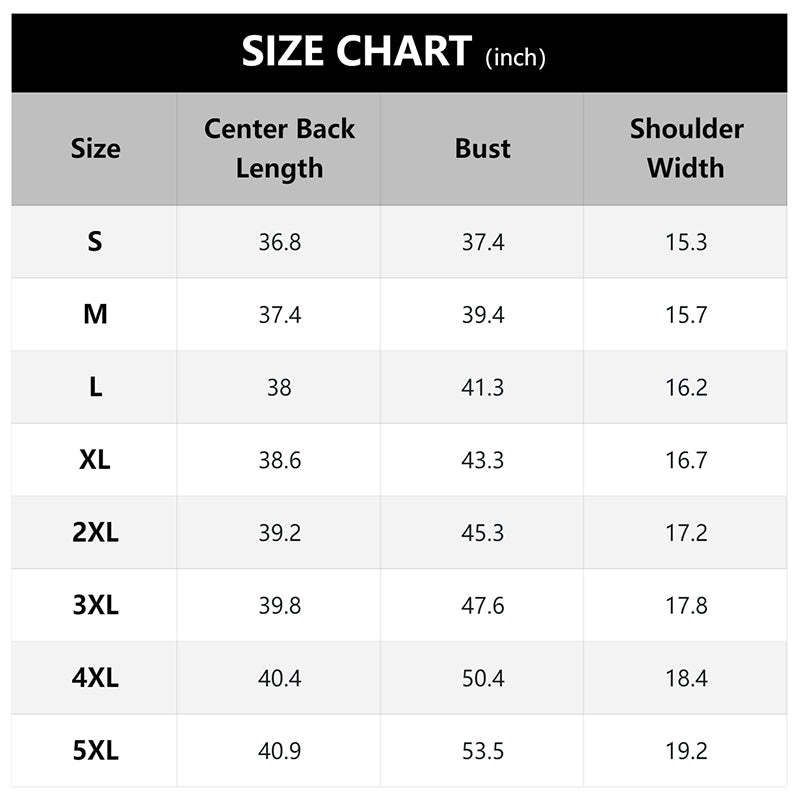Click the 2XL size row label

pyautogui.click(x=95, y=533)
